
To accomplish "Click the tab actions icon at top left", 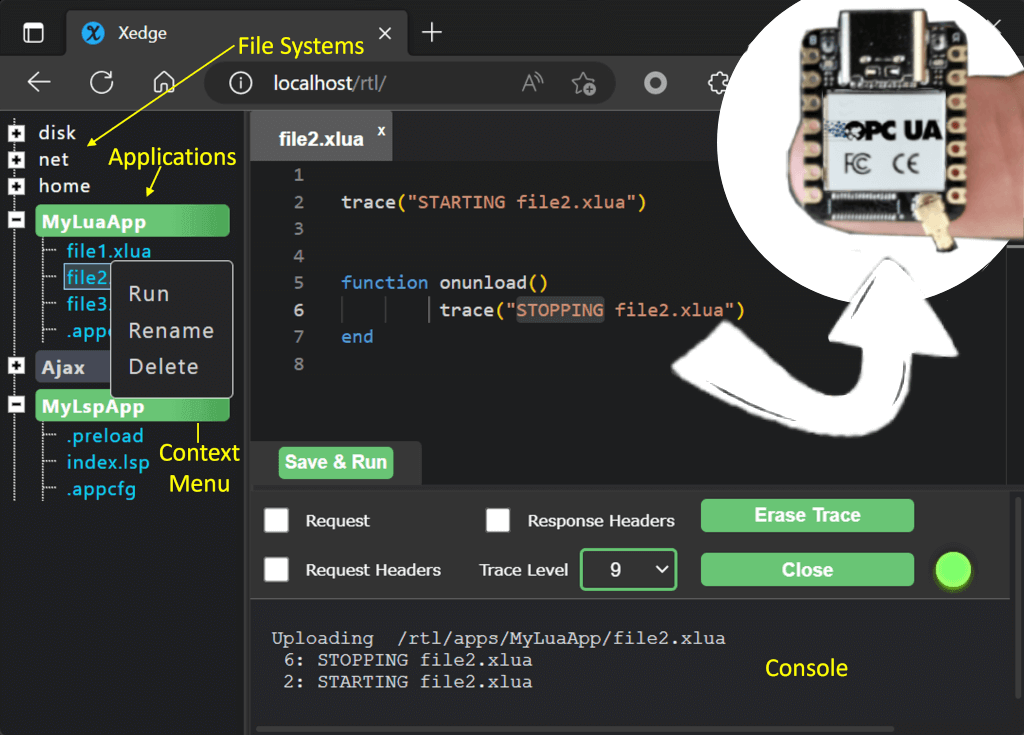I will [x=33, y=32].
